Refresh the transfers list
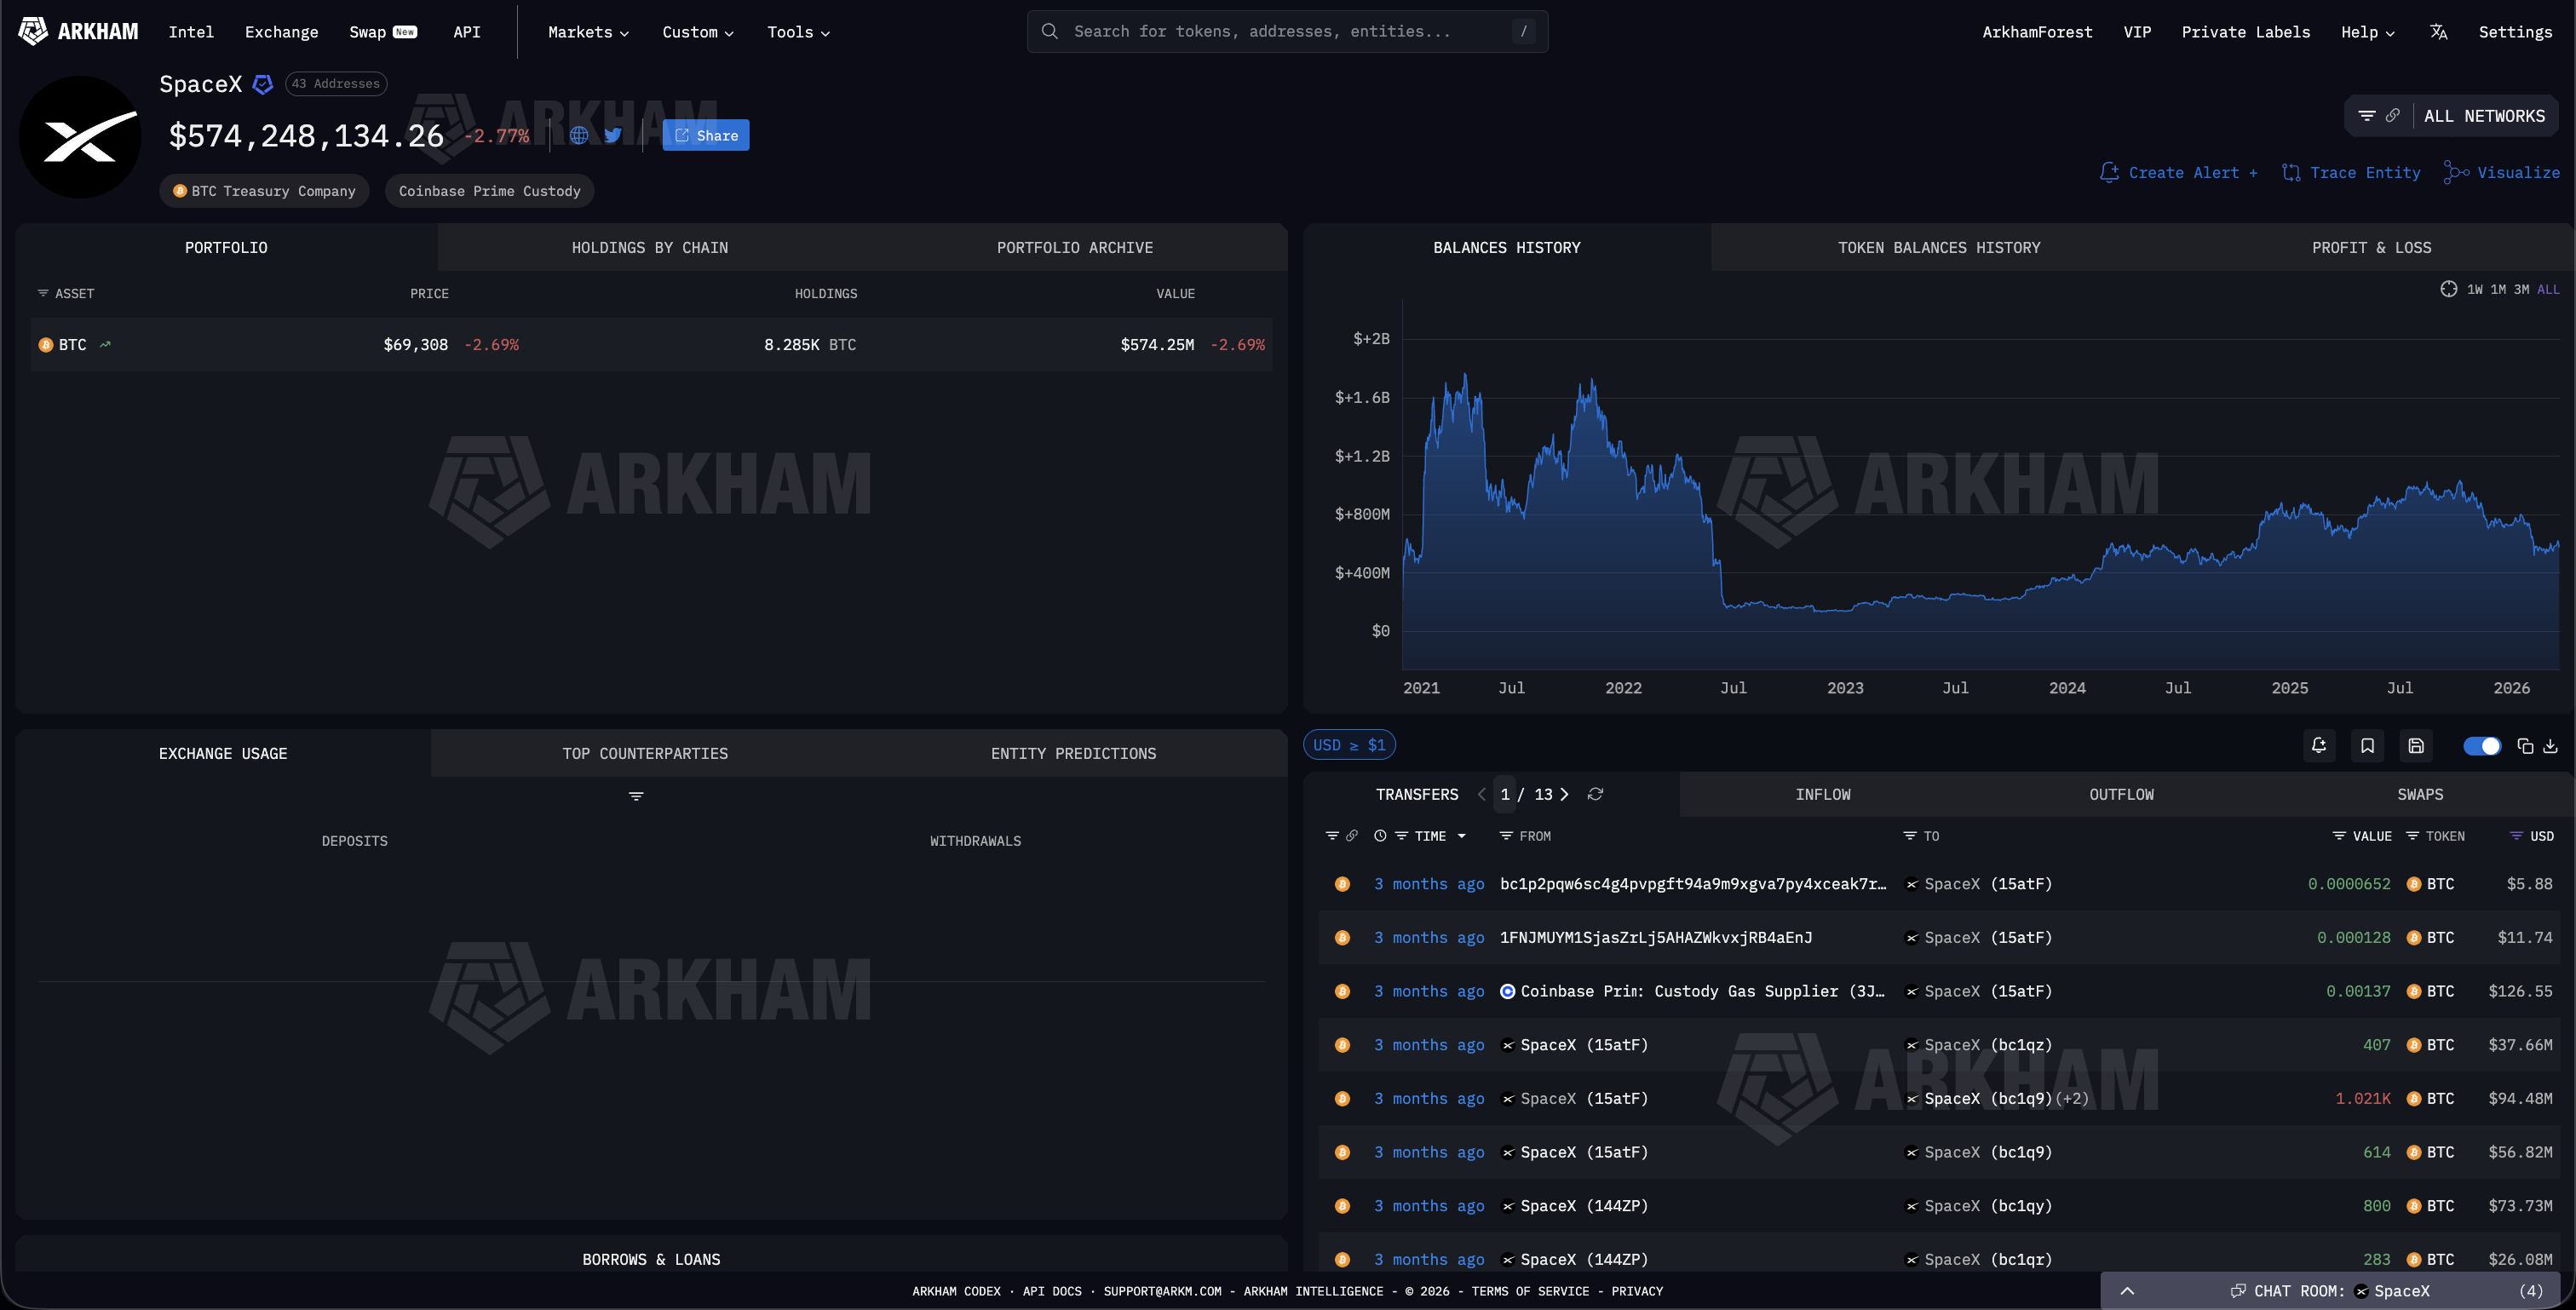 point(1595,794)
